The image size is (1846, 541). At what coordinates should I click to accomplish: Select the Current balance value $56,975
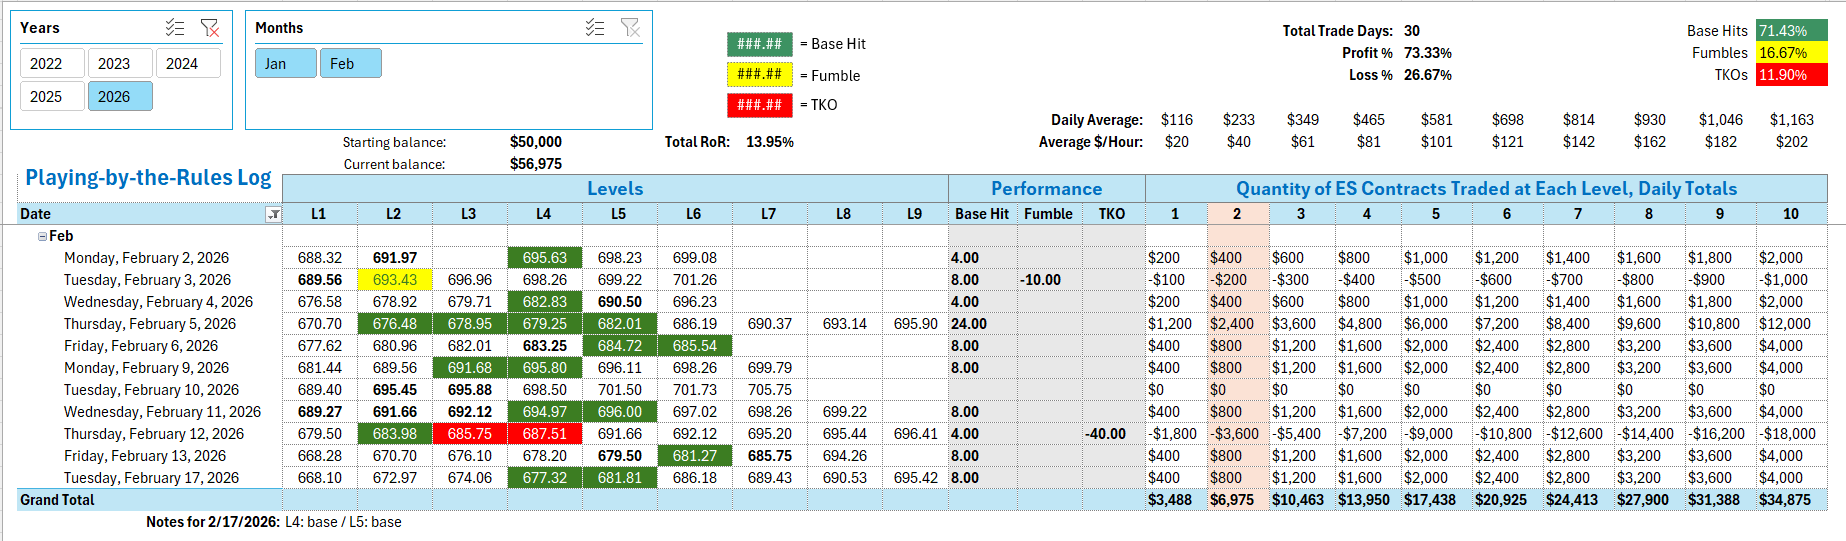[x=536, y=164]
